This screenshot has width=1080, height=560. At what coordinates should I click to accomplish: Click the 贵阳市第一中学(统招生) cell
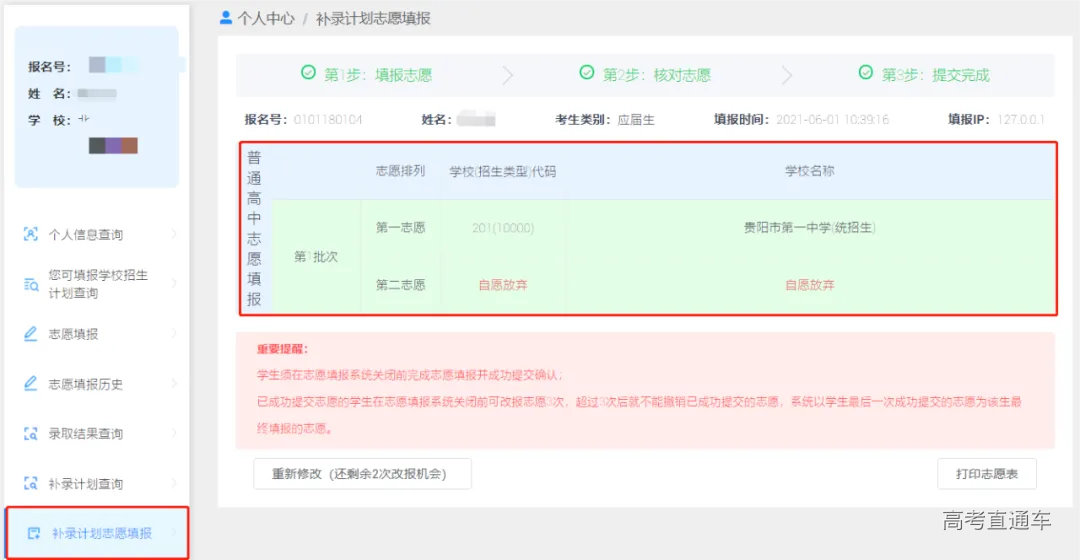(x=809, y=227)
